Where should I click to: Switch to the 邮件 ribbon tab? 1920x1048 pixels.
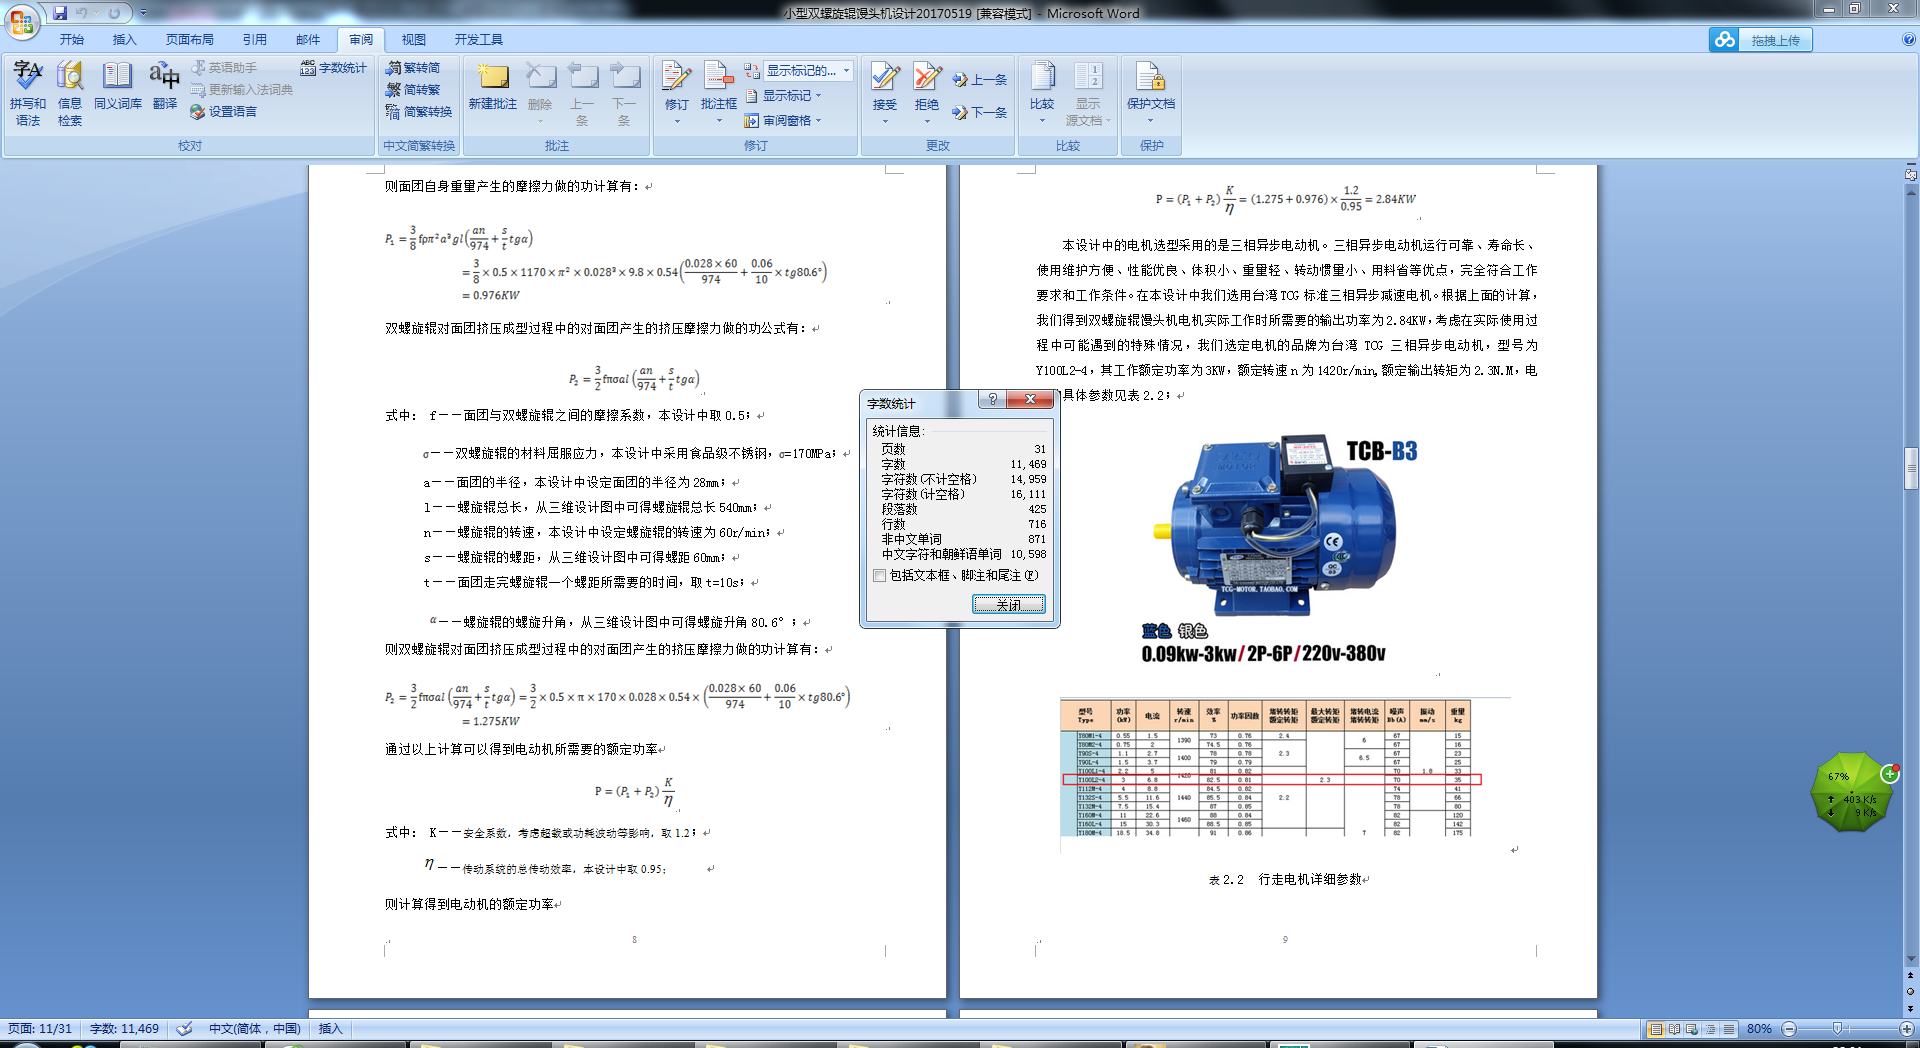click(308, 40)
